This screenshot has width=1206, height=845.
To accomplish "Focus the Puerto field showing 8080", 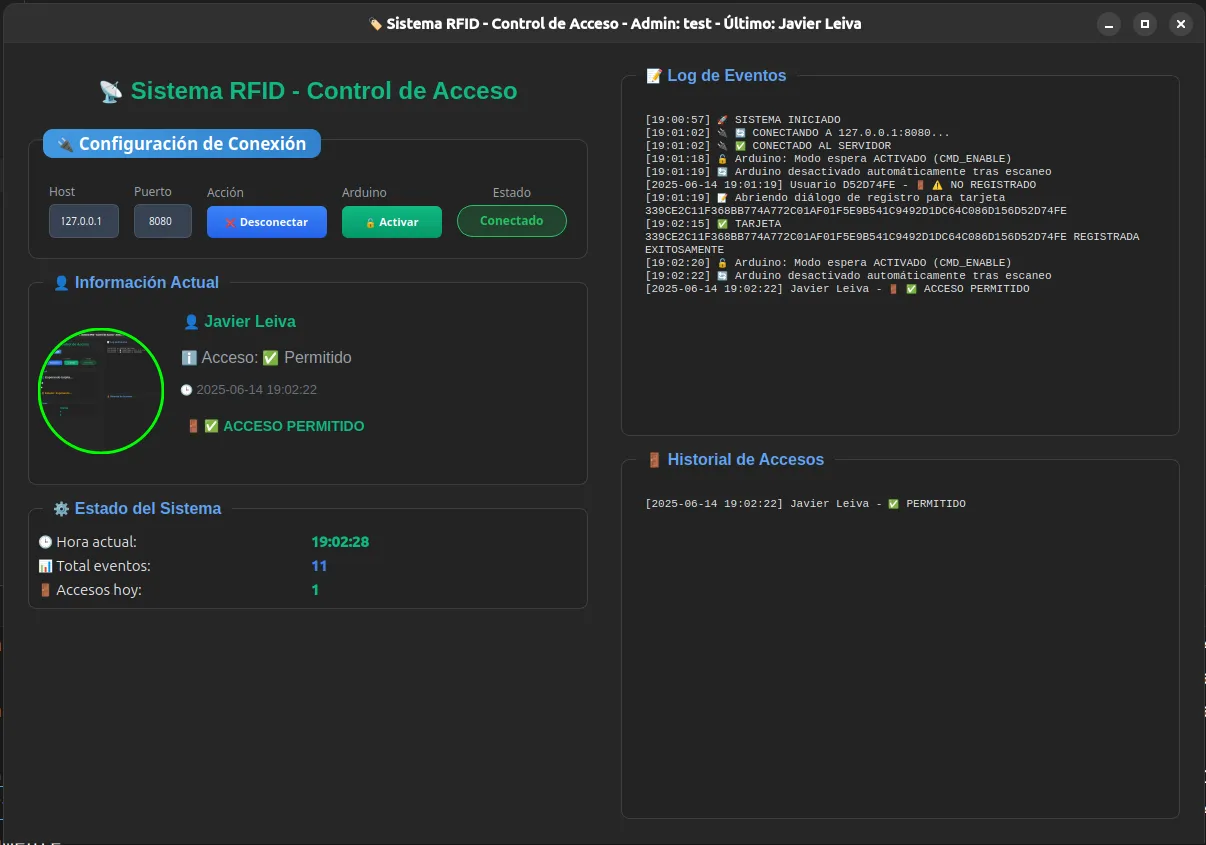I will click(x=163, y=221).
